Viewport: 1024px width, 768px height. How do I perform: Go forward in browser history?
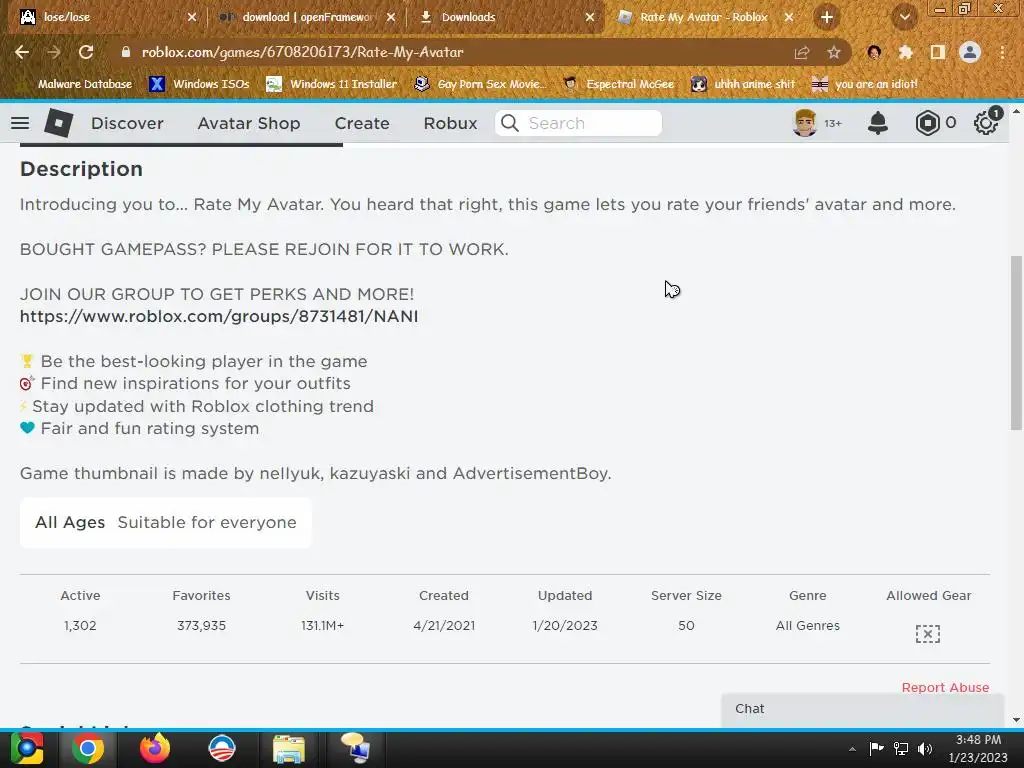click(54, 52)
